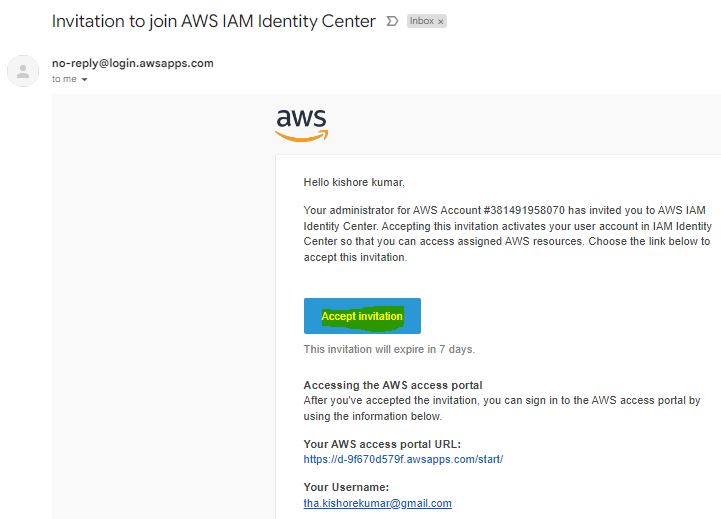The height and width of the screenshot is (519, 721).
Task: Open the AWS access portal URL link
Action: click(x=403, y=460)
